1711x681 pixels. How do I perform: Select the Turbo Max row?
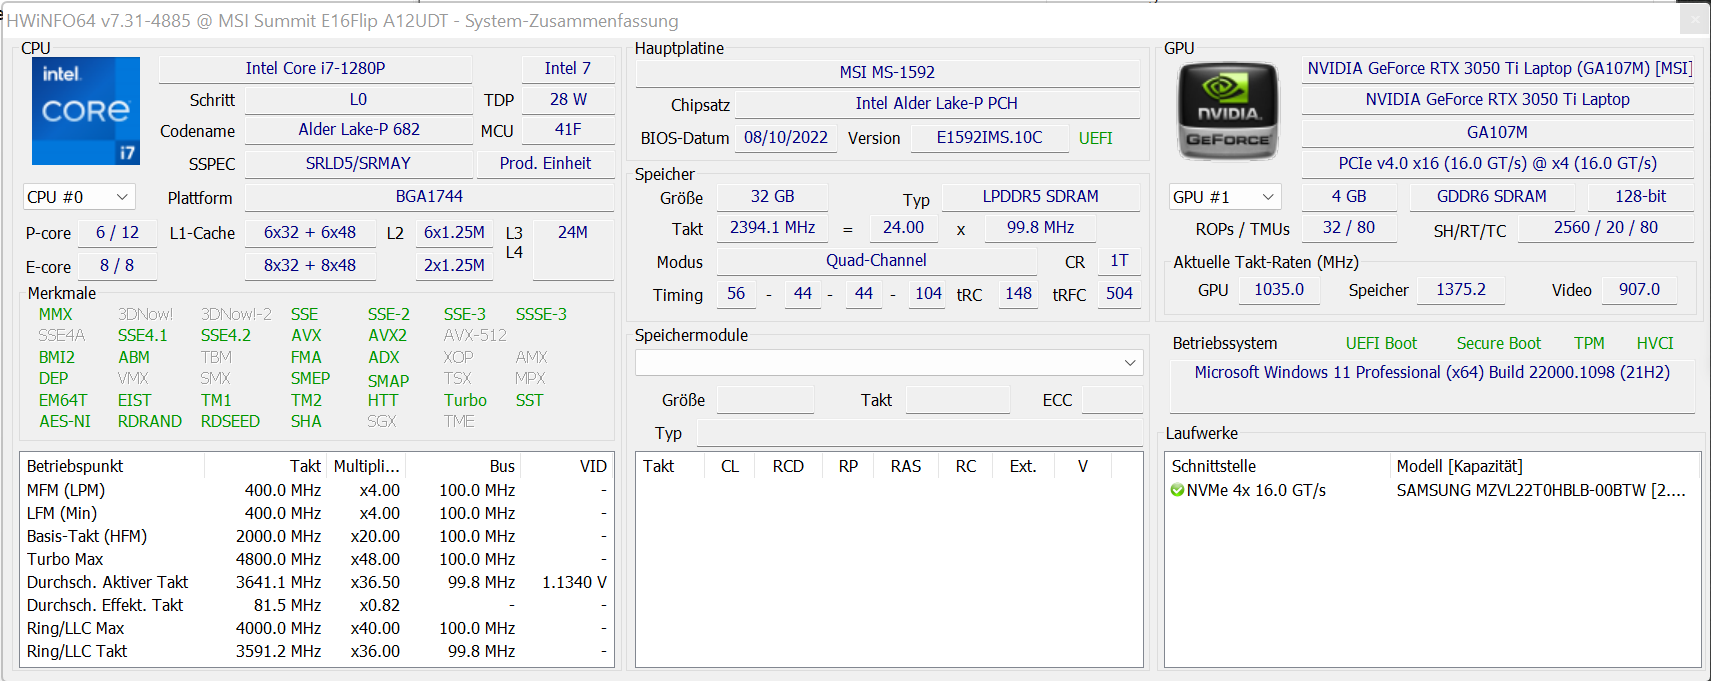click(x=66, y=559)
